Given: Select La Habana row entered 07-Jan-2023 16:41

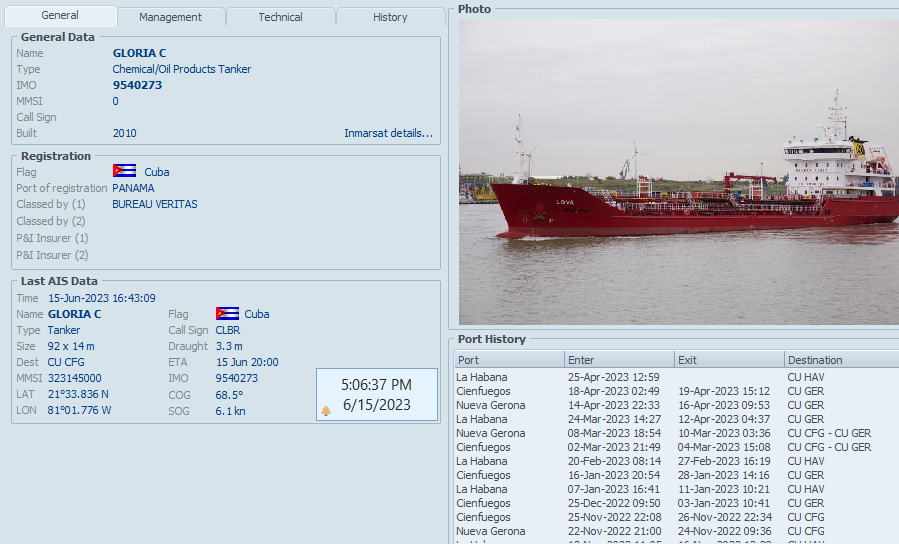Looking at the screenshot, I should point(677,490).
